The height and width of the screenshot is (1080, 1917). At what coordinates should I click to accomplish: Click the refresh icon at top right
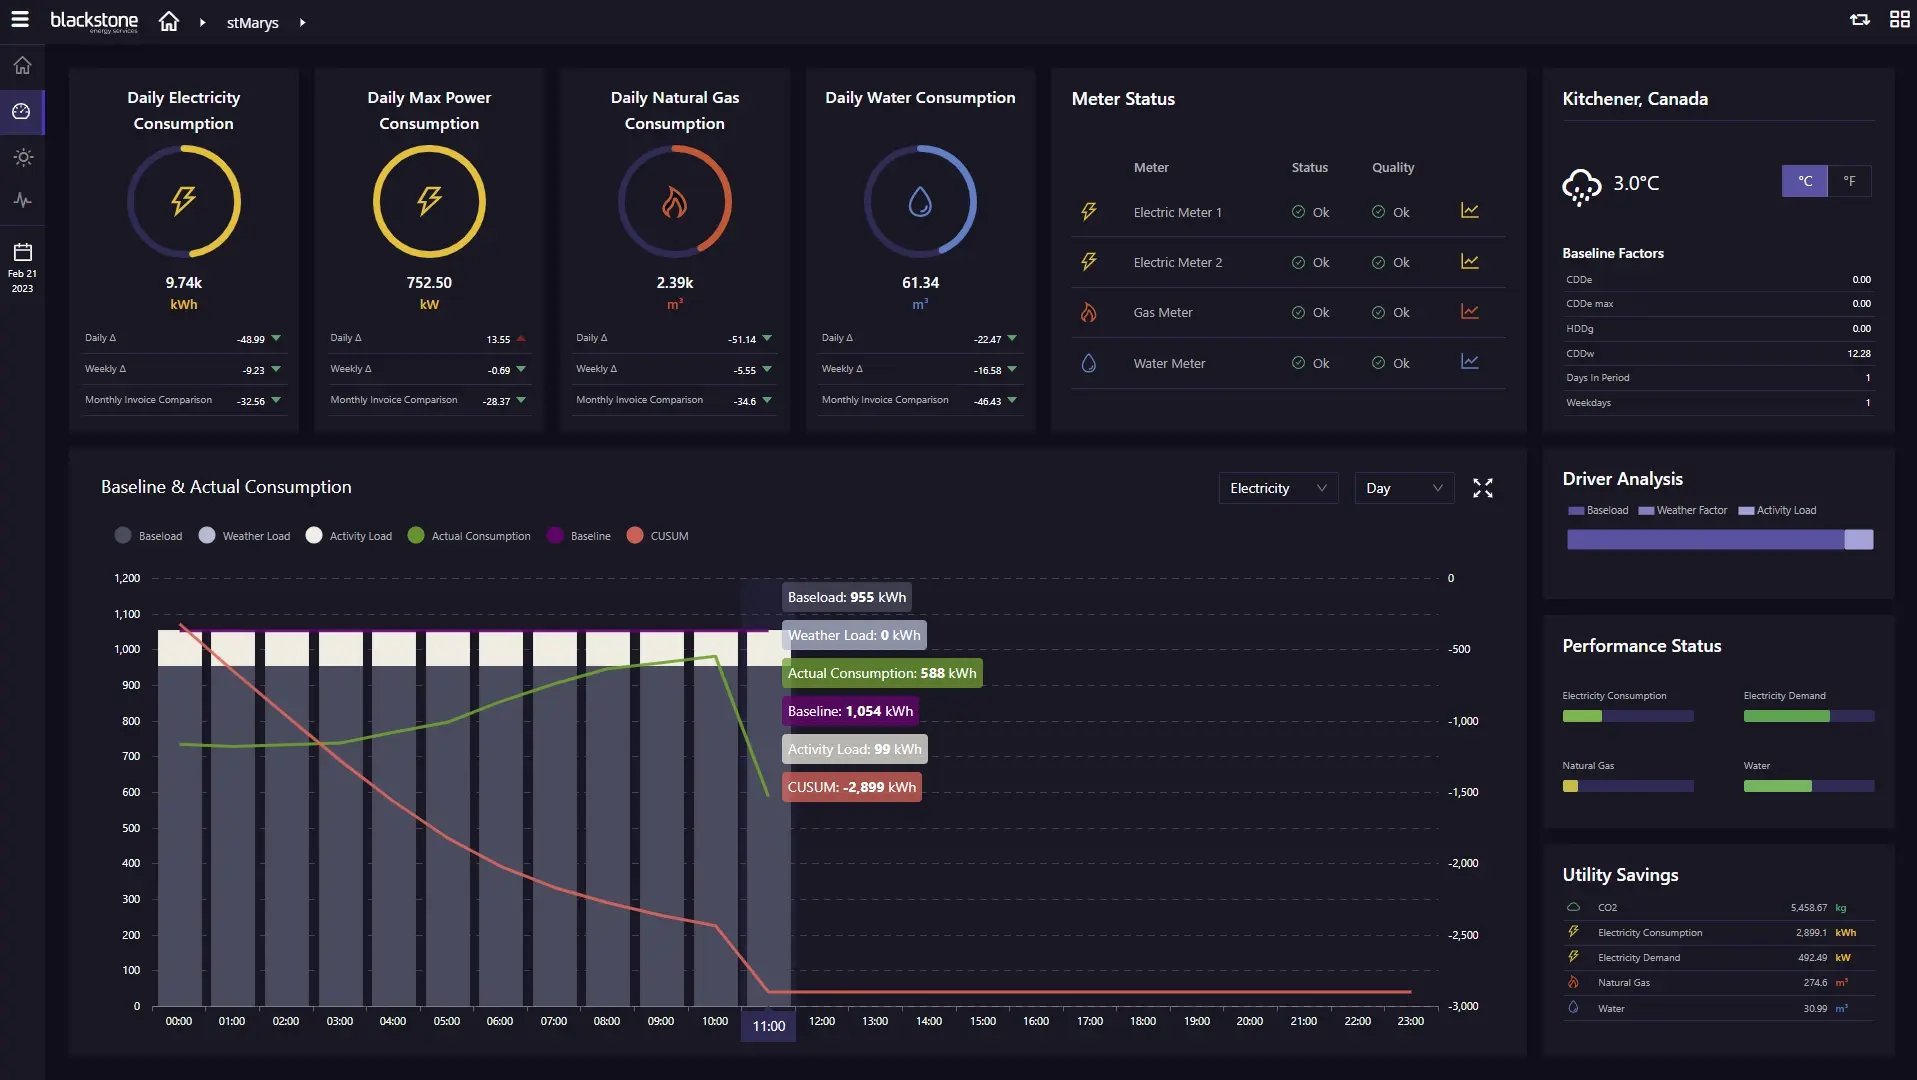point(1858,19)
